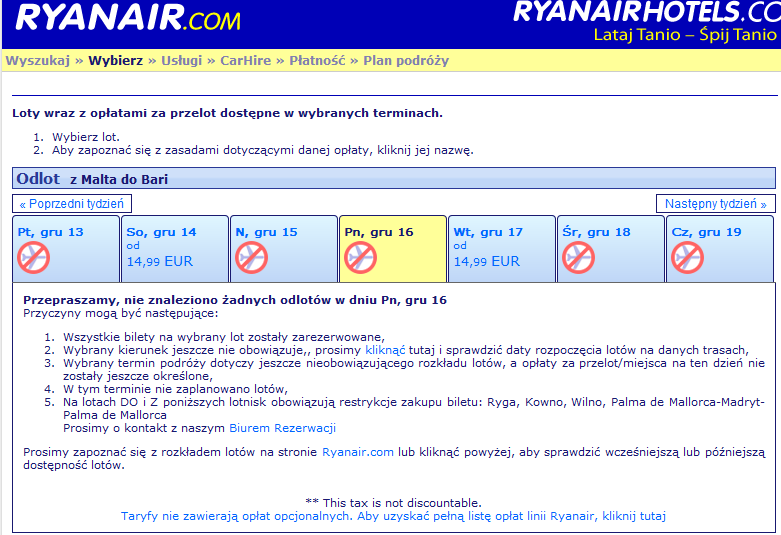
Task: Open the Ryanair.com schedule link
Action: [358, 452]
